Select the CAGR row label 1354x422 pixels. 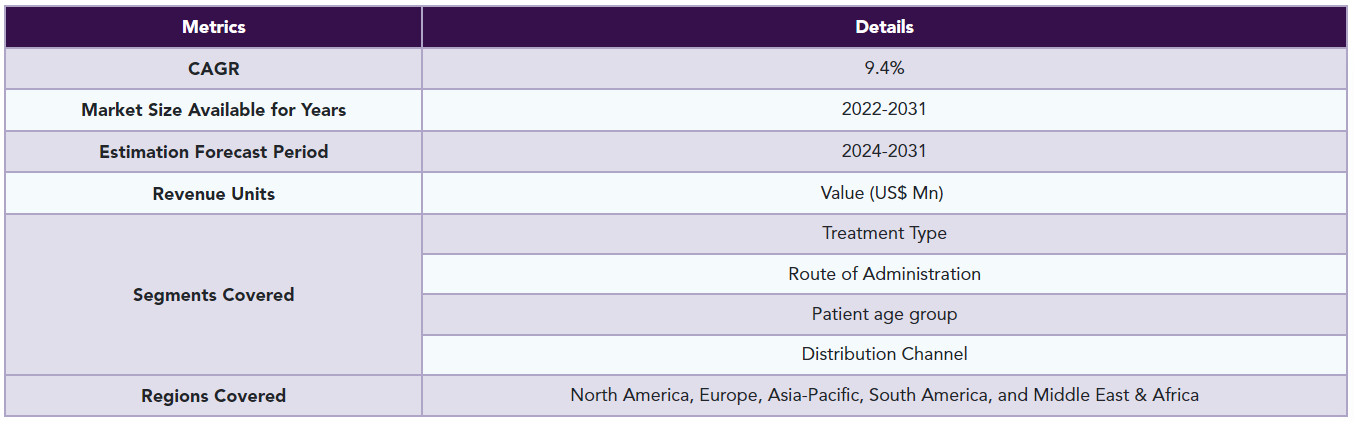pyautogui.click(x=213, y=69)
